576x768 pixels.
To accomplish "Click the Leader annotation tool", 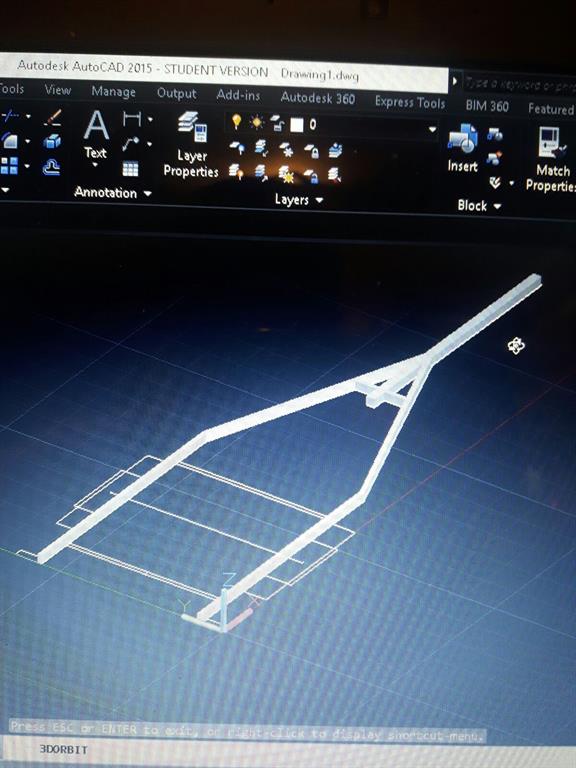I will 131,144.
